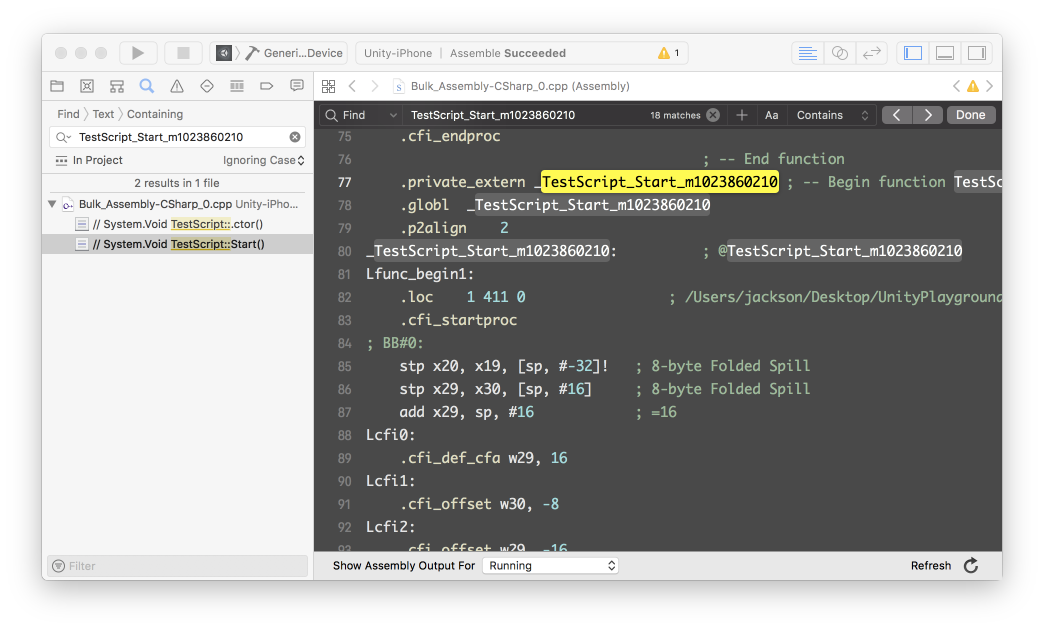The height and width of the screenshot is (630, 1044).
Task: Click the Run (play) button
Action: (x=138, y=53)
